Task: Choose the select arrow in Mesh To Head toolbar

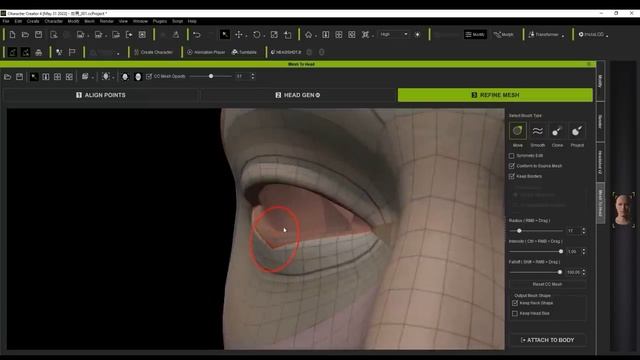Action: click(x=34, y=77)
